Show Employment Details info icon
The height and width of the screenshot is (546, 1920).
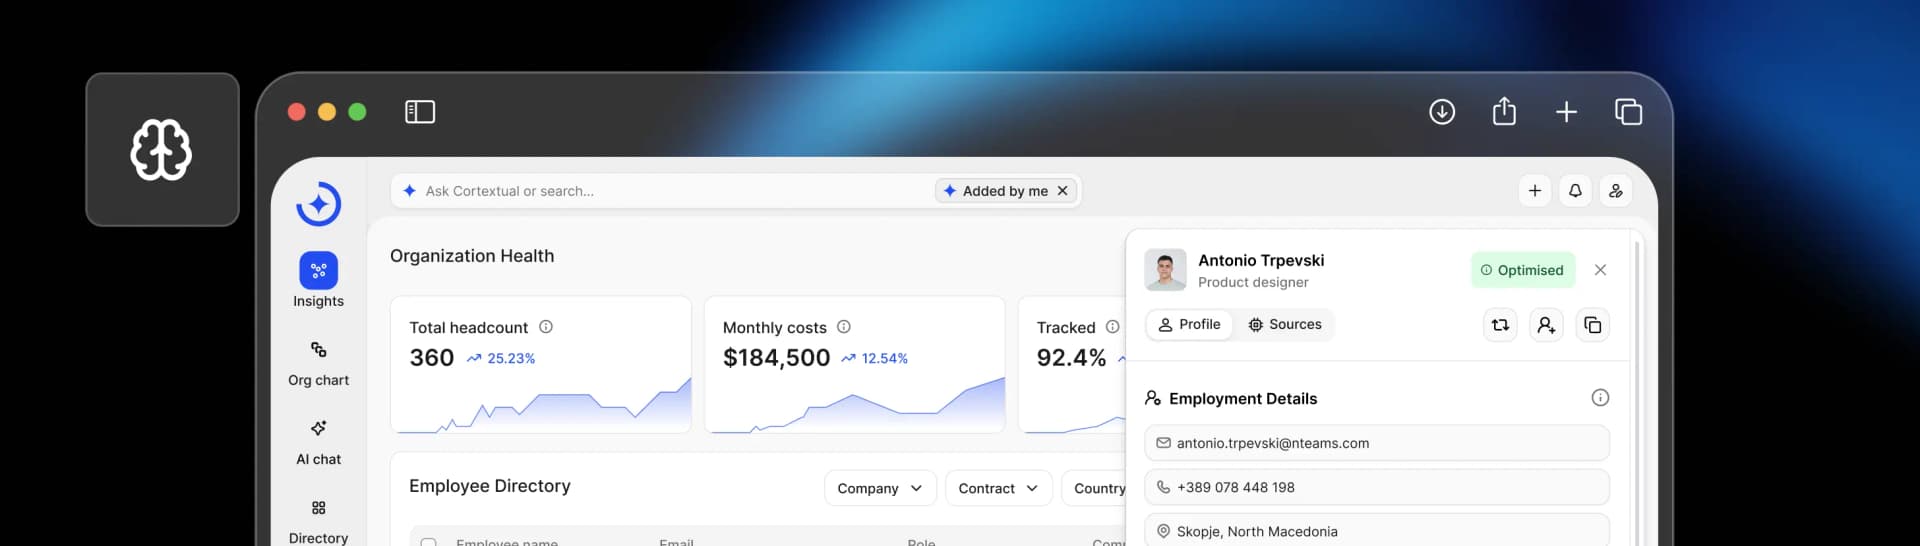pos(1600,398)
